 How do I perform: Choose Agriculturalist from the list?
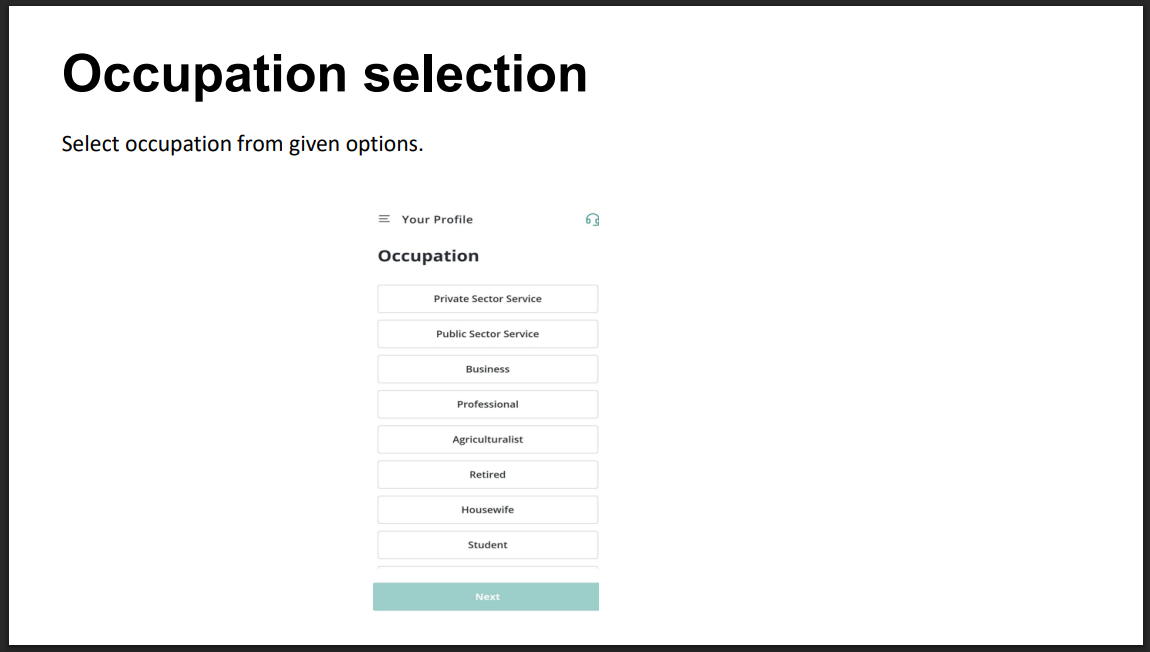488,439
